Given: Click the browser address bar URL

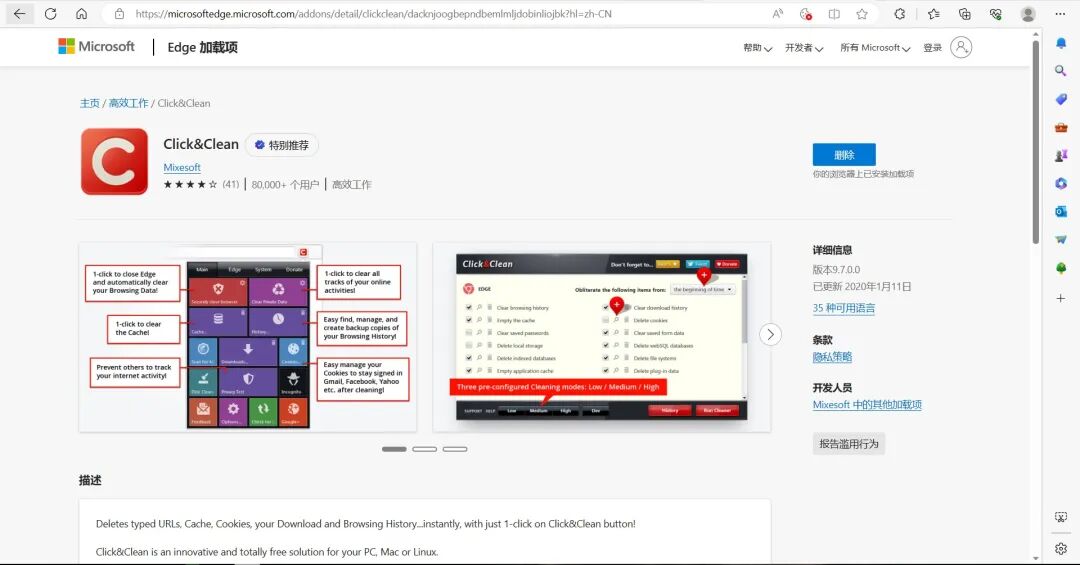Looking at the screenshot, I should (373, 14).
